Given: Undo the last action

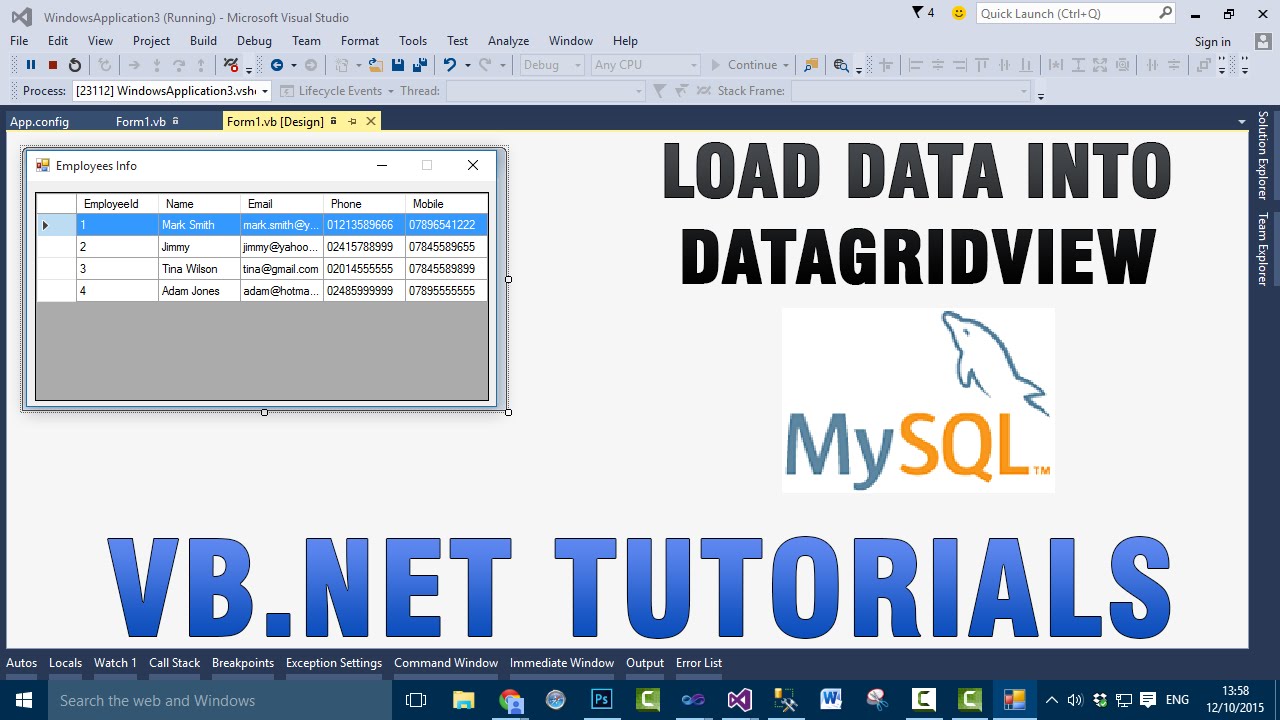Looking at the screenshot, I should (450, 65).
